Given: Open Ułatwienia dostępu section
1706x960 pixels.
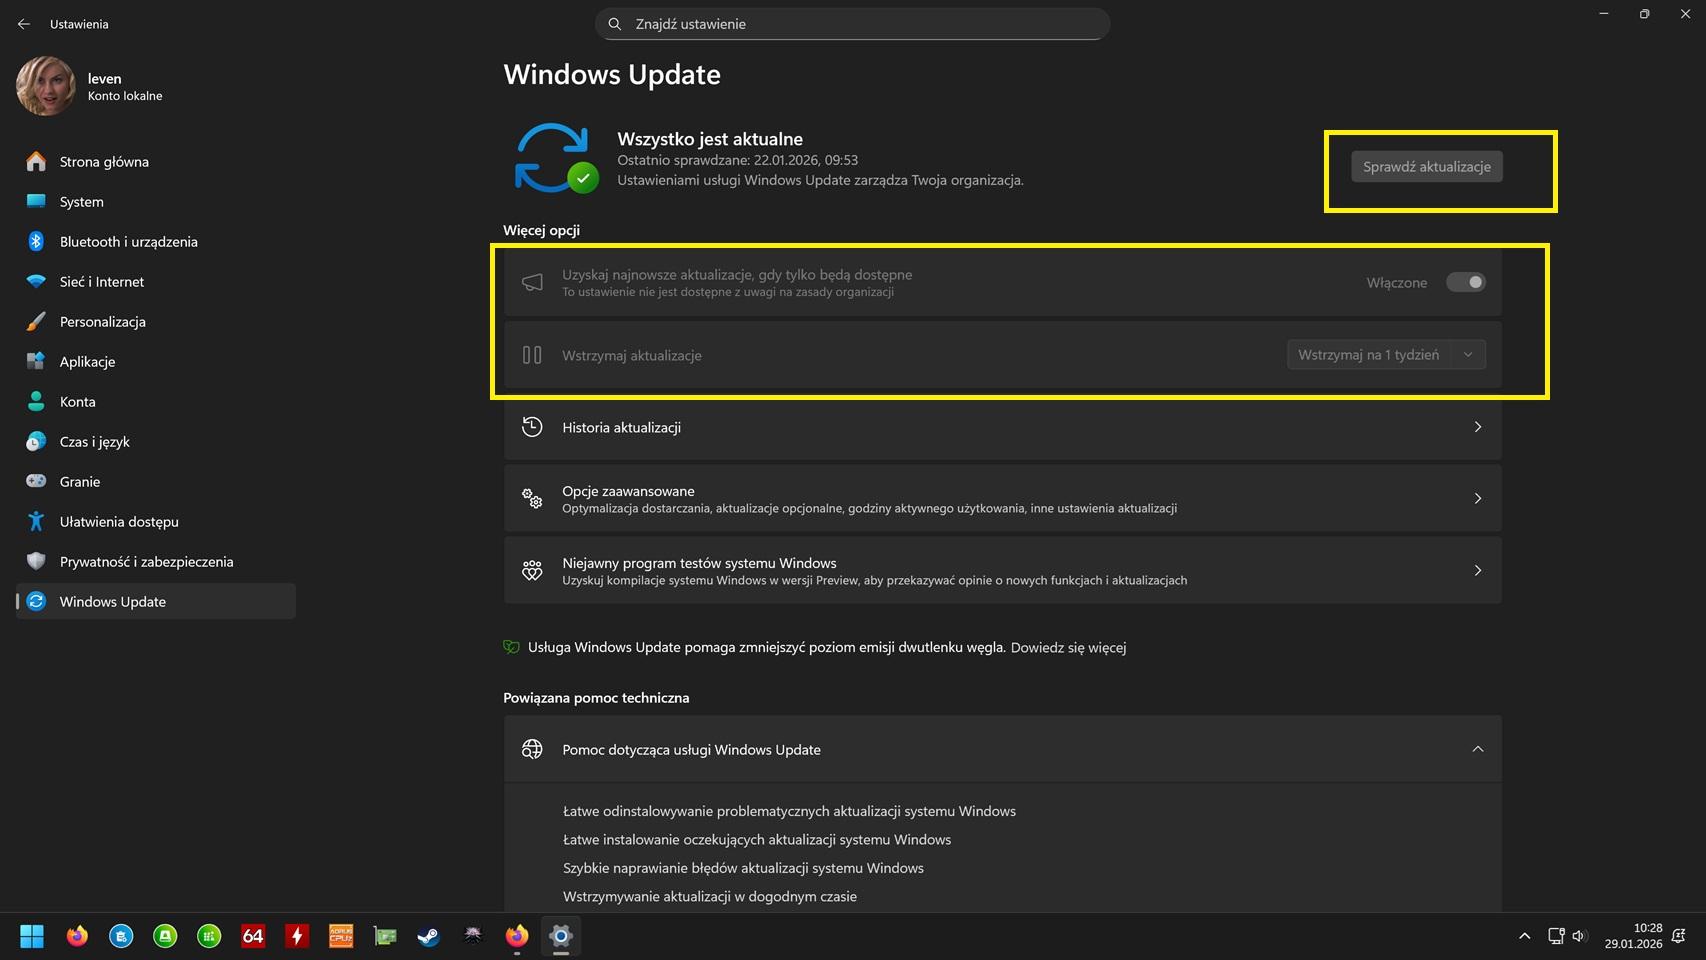Looking at the screenshot, I should coord(155,521).
